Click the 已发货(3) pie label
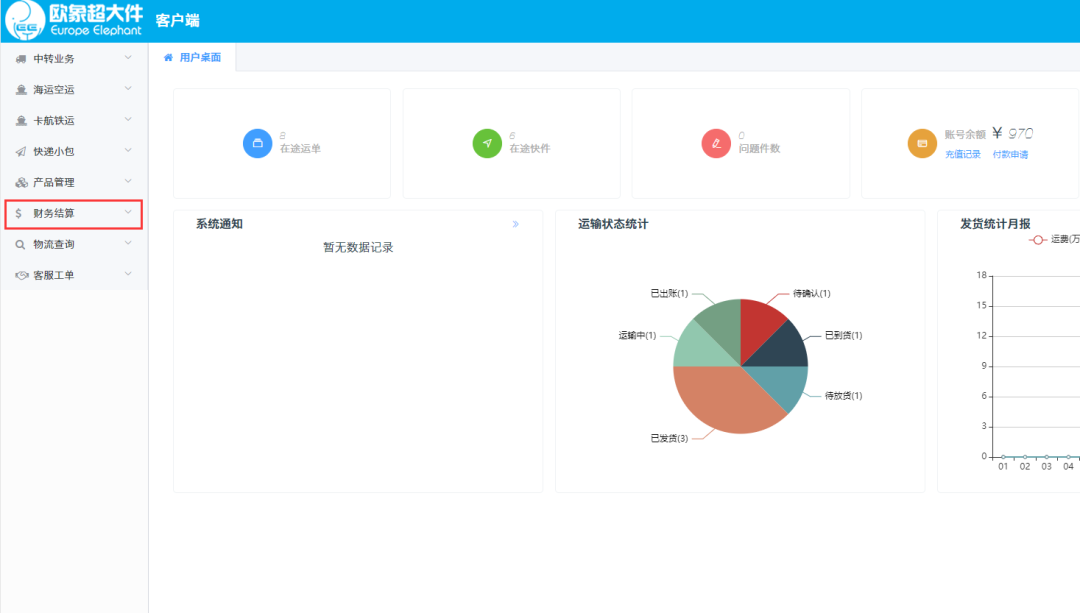This screenshot has width=1080, height=613. [x=669, y=438]
